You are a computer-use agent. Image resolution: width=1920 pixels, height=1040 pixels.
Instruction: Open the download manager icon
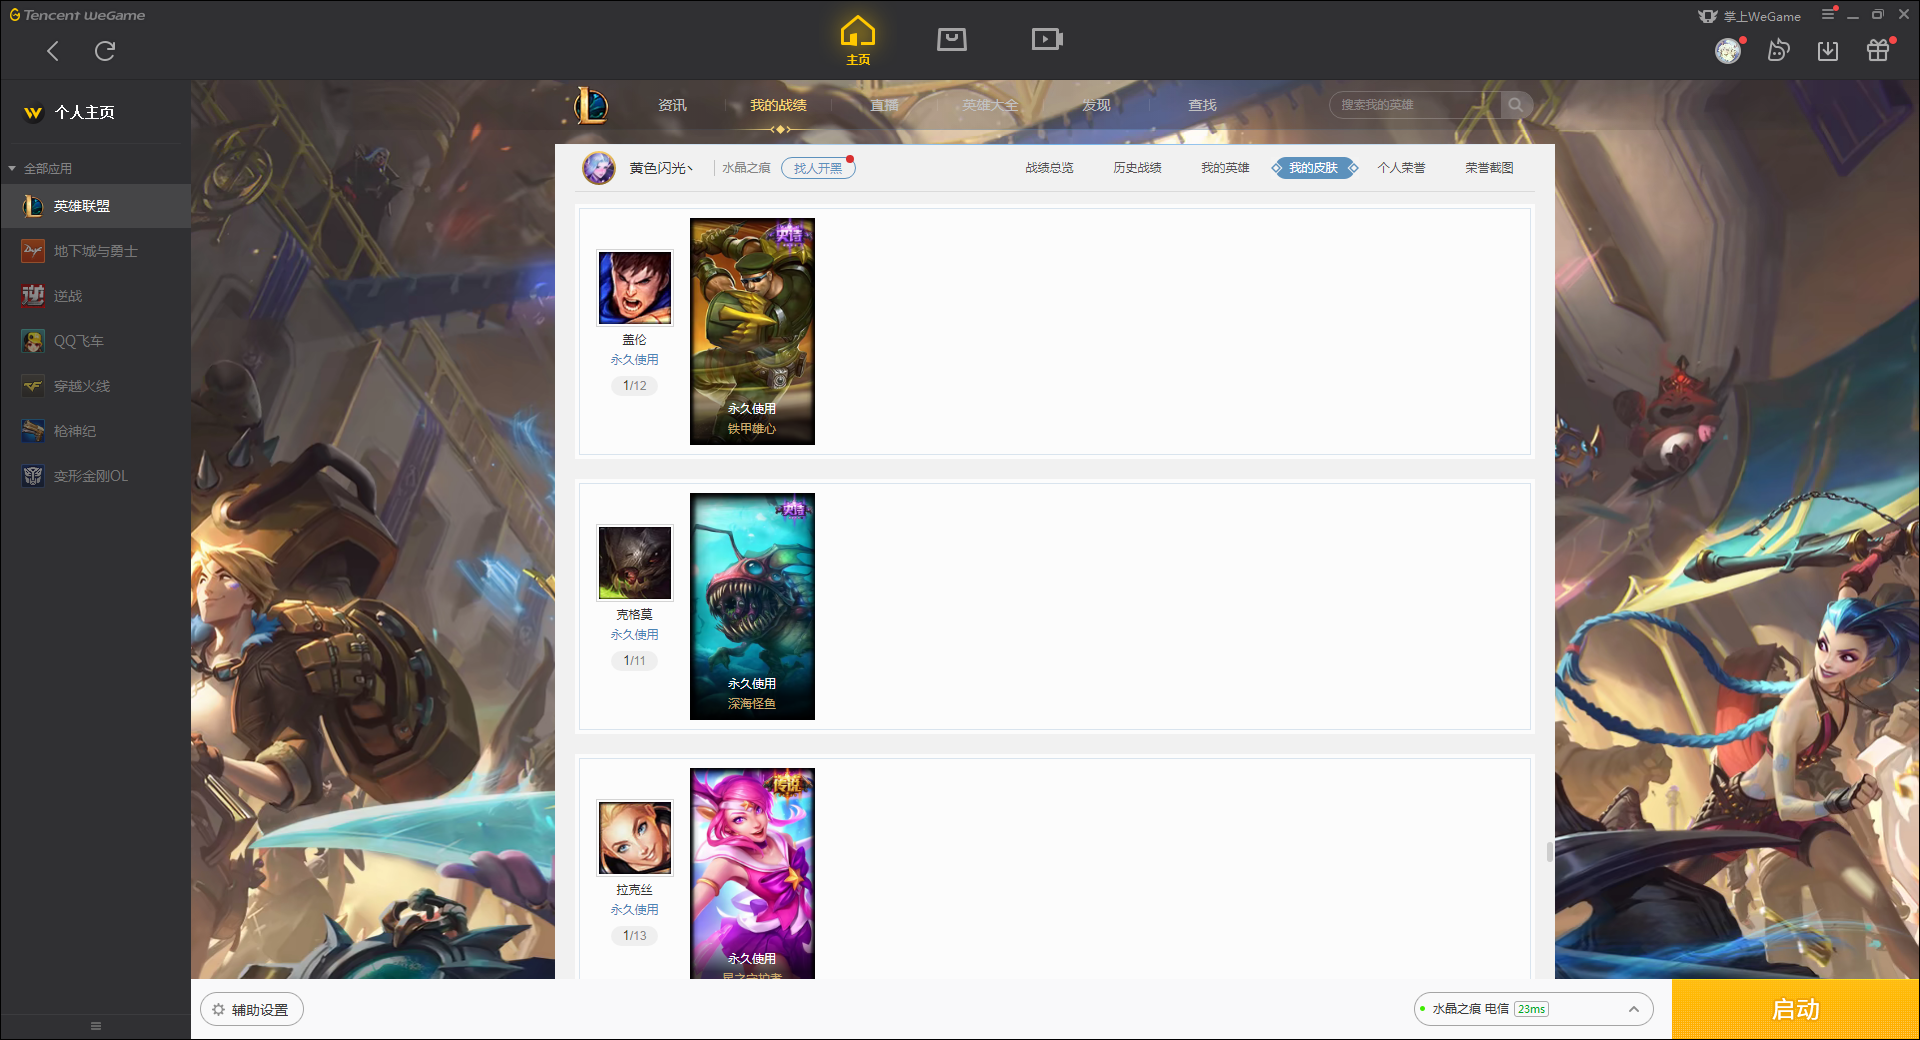[1828, 51]
